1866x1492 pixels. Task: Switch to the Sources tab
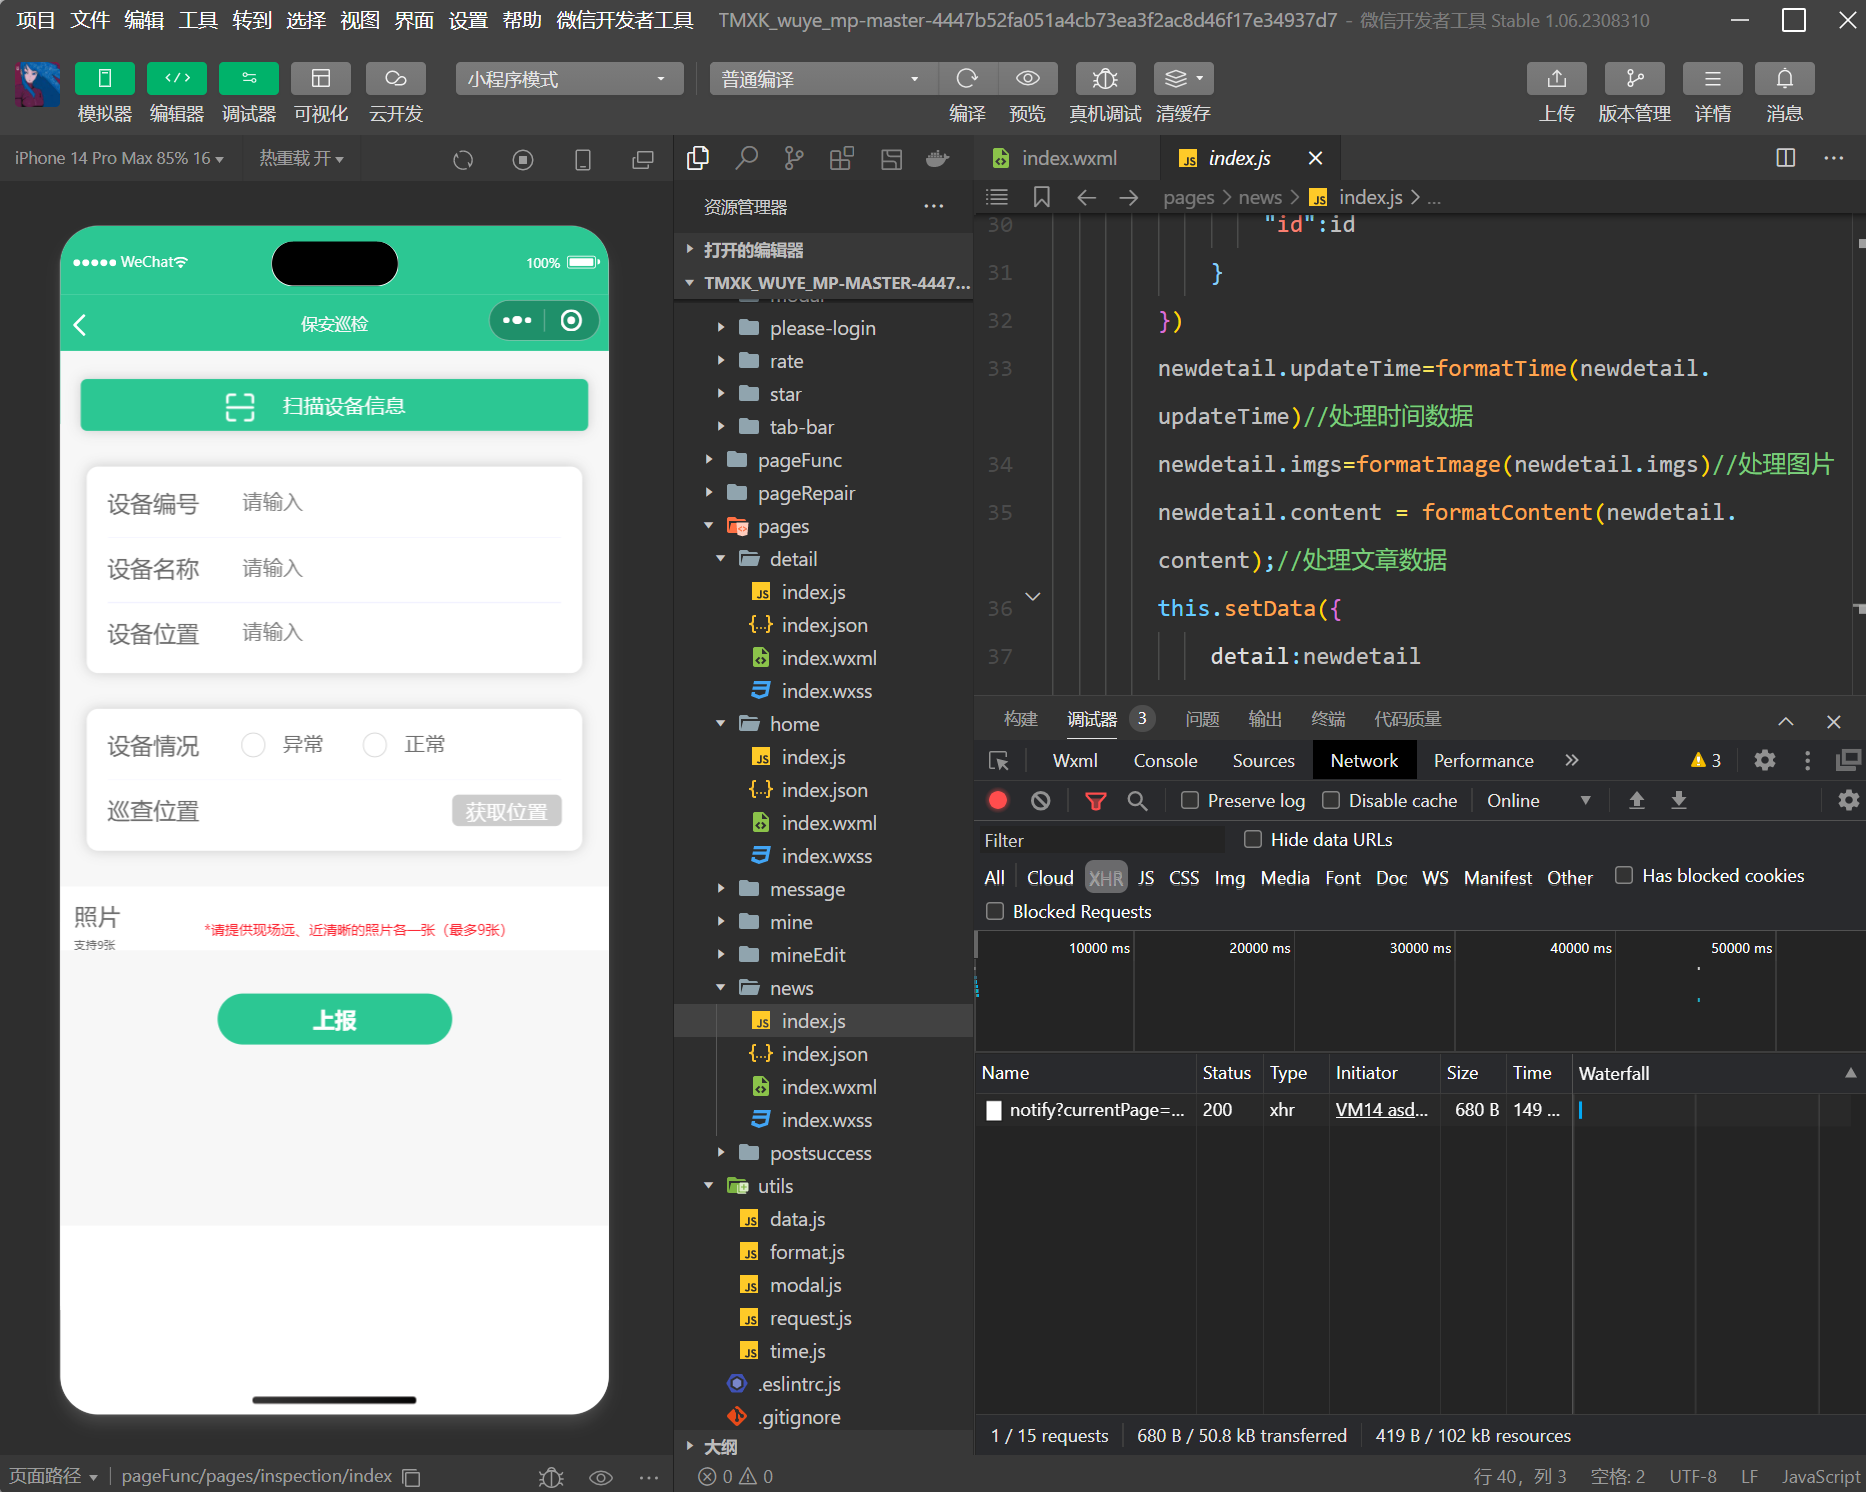point(1263,761)
